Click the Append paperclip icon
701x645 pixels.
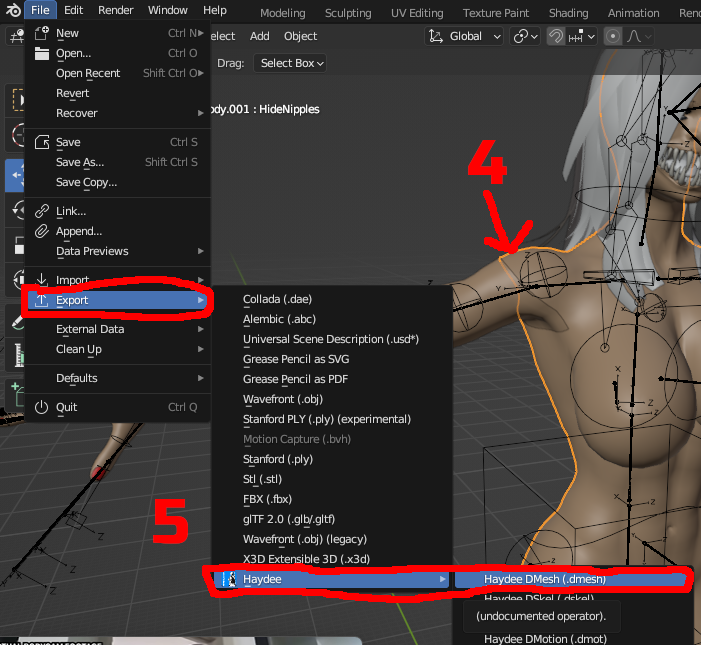42,231
